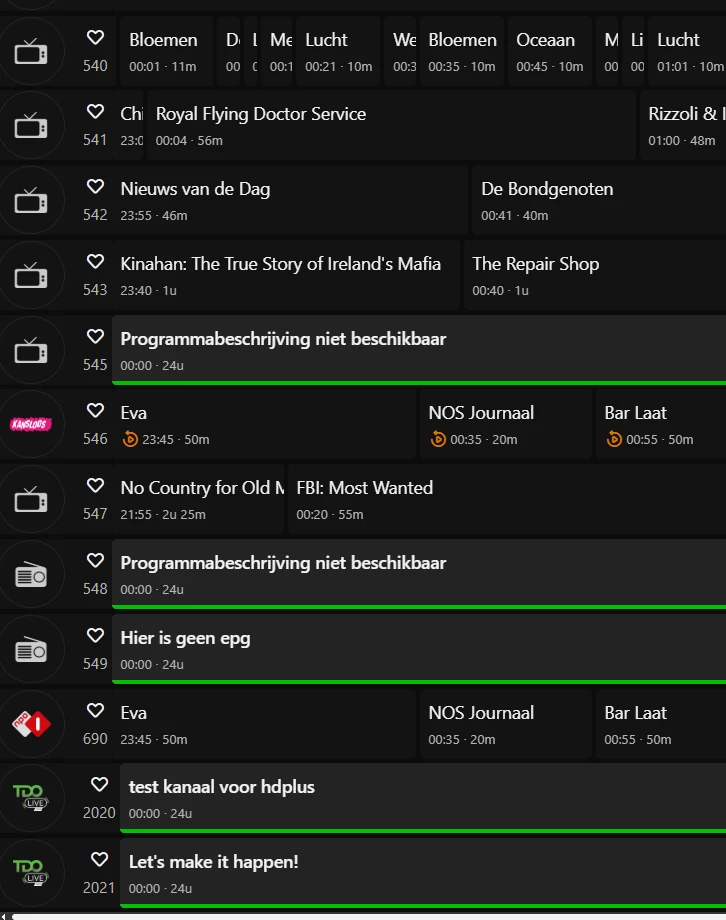Viewport: 726px width, 920px height.
Task: Toggle the heart for channel 2021
Action: coord(99,859)
